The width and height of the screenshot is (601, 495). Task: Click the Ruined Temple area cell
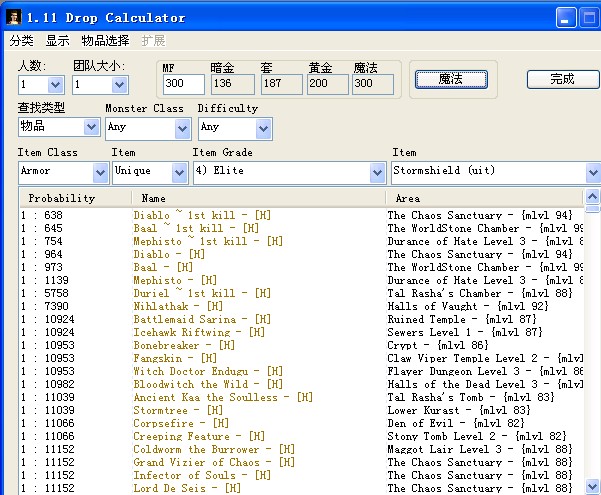[462, 319]
